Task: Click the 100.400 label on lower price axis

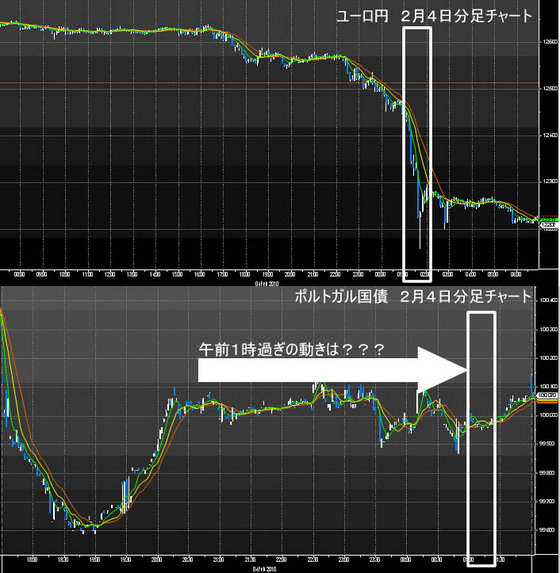Action: (x=548, y=301)
